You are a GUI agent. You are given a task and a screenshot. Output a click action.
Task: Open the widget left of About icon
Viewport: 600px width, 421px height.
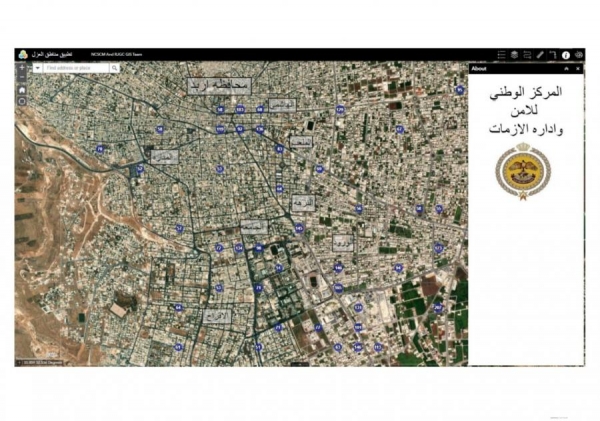553,54
